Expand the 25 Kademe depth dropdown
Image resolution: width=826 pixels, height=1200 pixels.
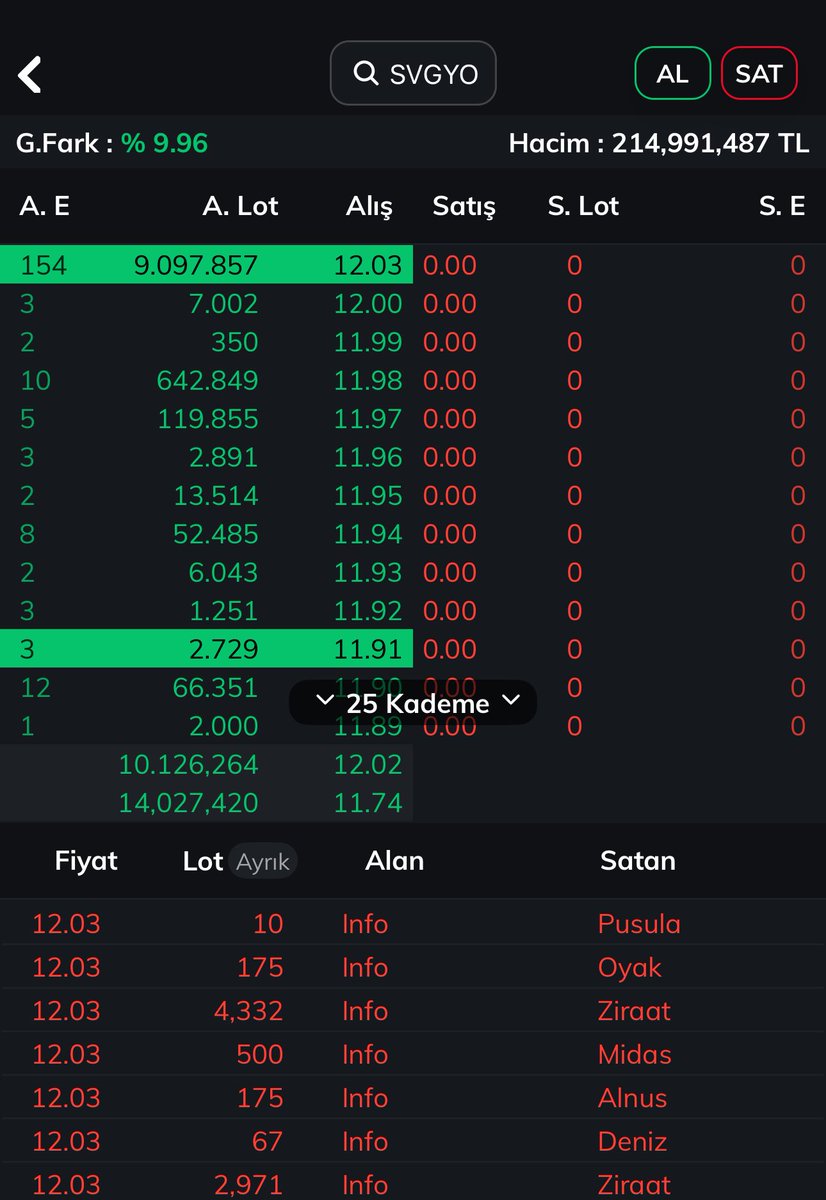tap(413, 703)
